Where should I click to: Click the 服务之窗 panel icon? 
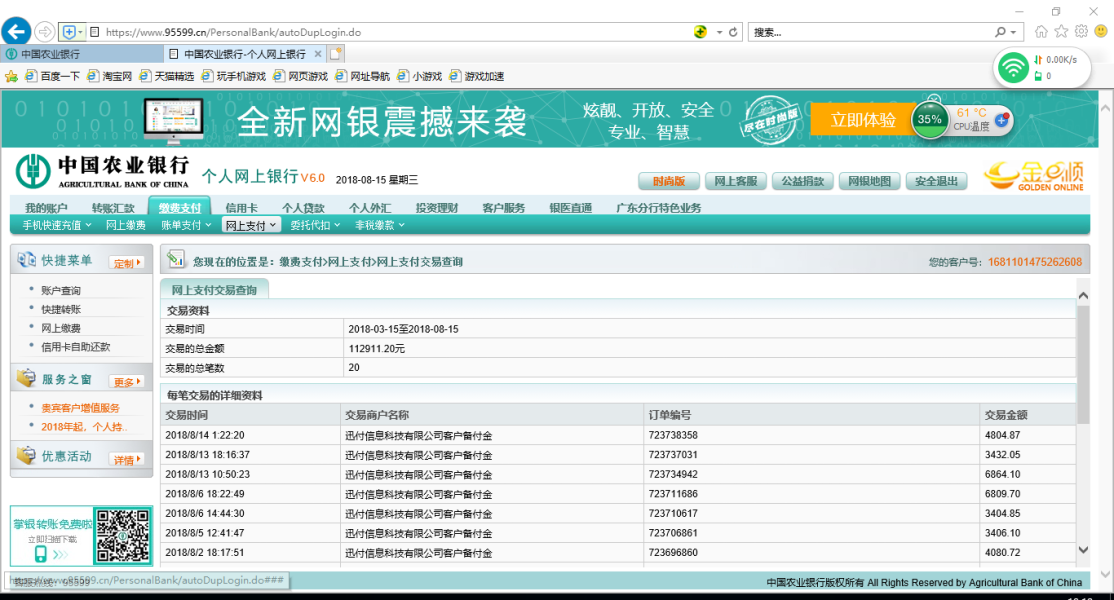27,378
